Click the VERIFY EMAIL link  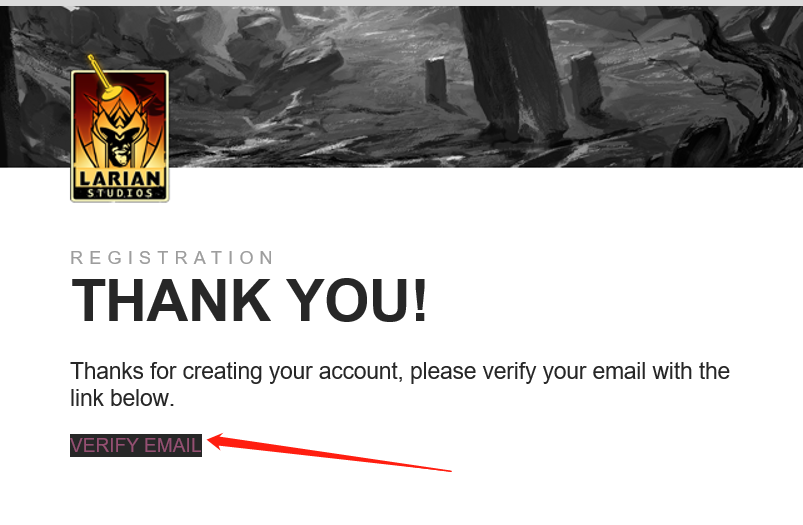click(136, 445)
